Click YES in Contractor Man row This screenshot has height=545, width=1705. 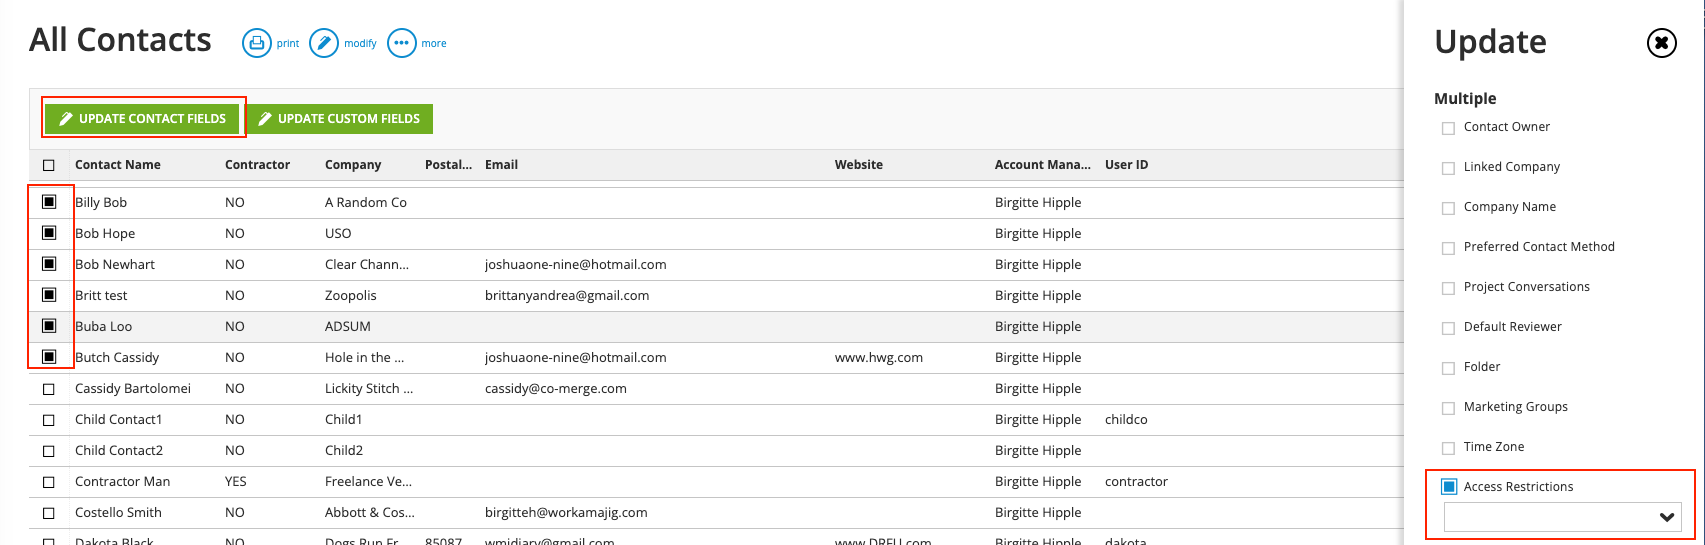[236, 481]
